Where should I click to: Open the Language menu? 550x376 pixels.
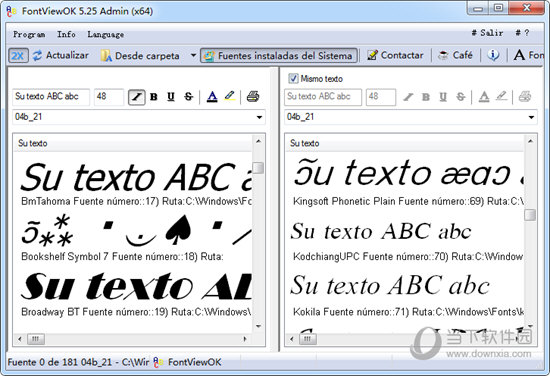pos(106,34)
